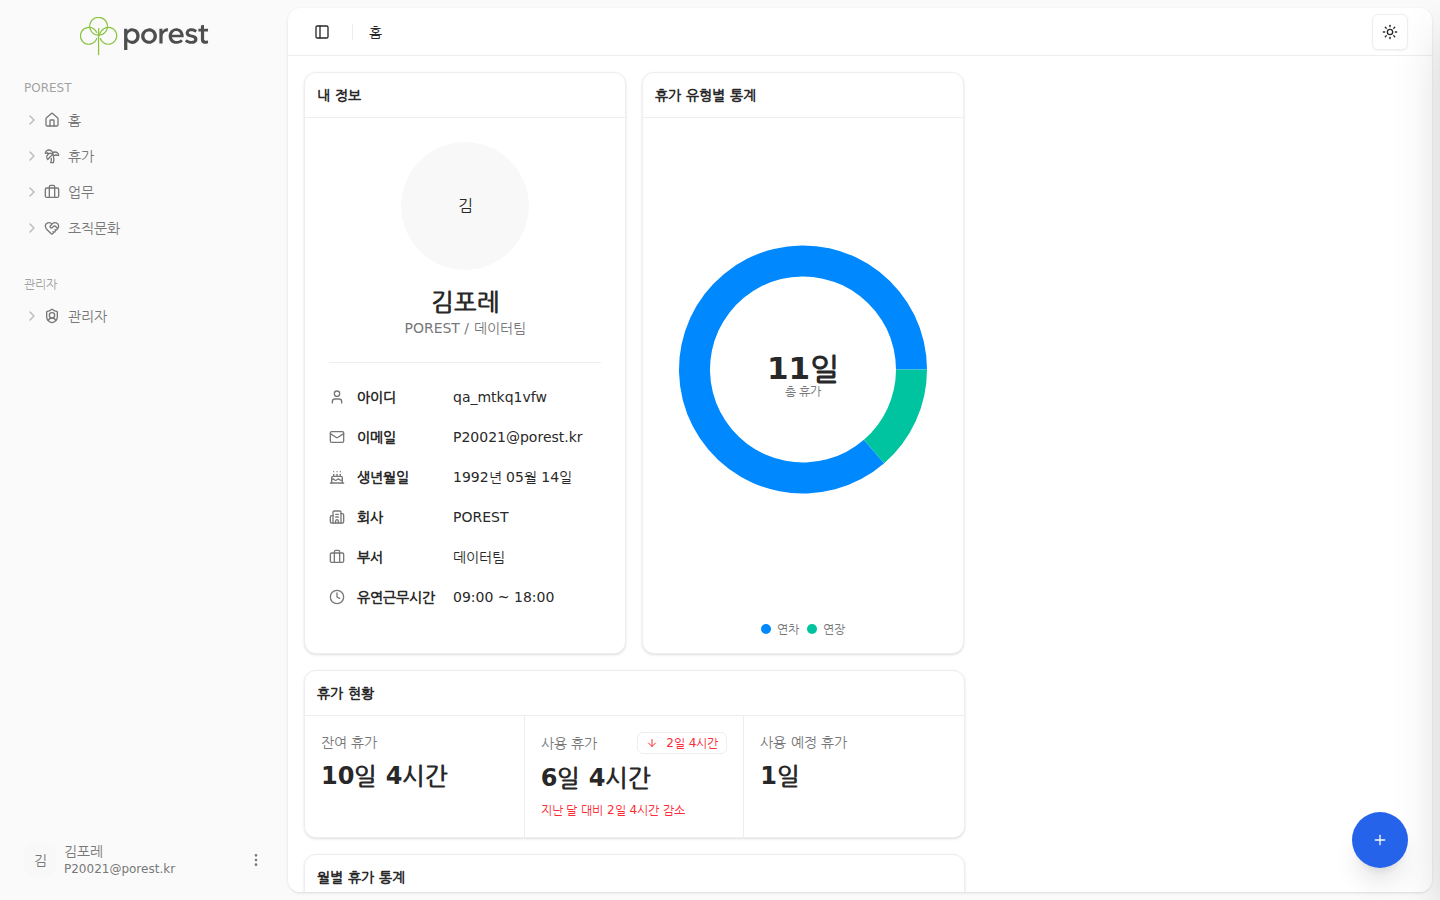Click 지난 달 대비 2일 4시간 감소 text

(613, 810)
